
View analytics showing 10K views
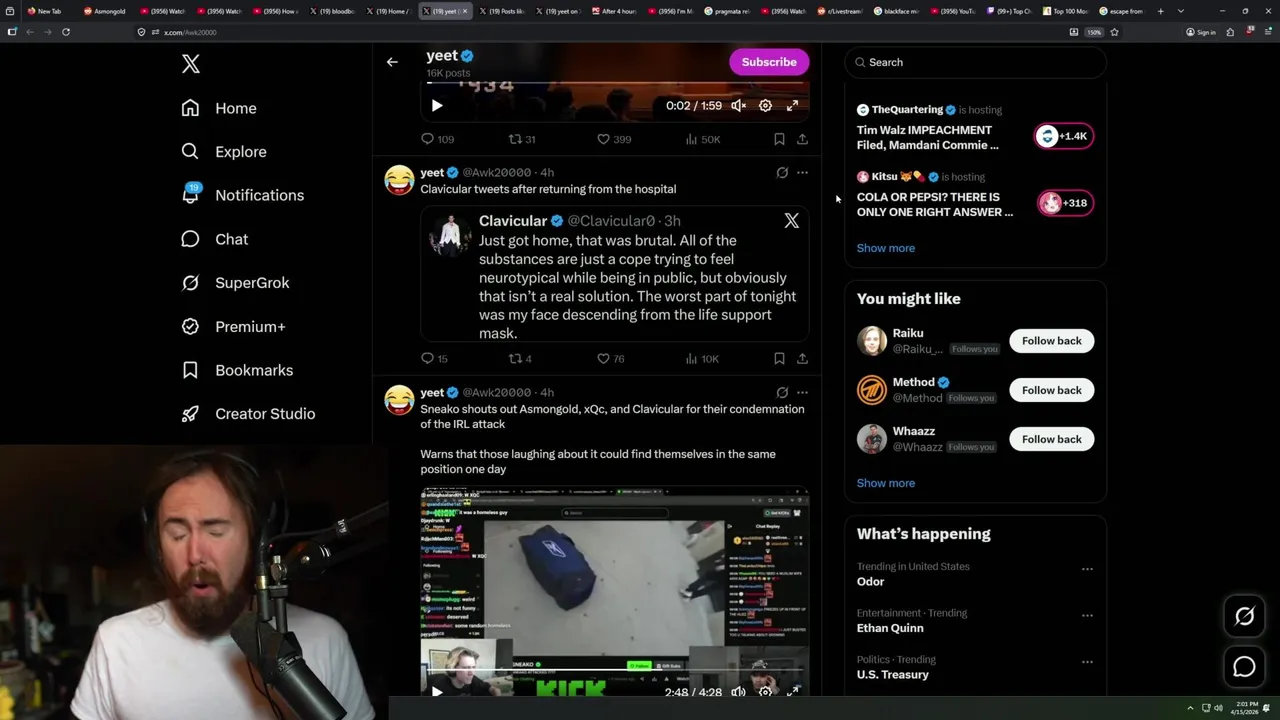[703, 358]
